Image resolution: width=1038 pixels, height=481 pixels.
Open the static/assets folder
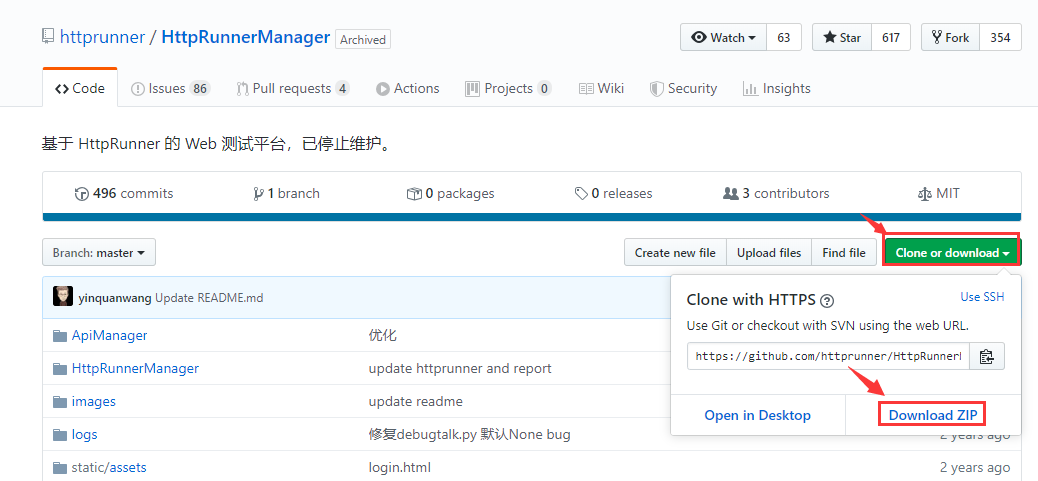click(109, 468)
